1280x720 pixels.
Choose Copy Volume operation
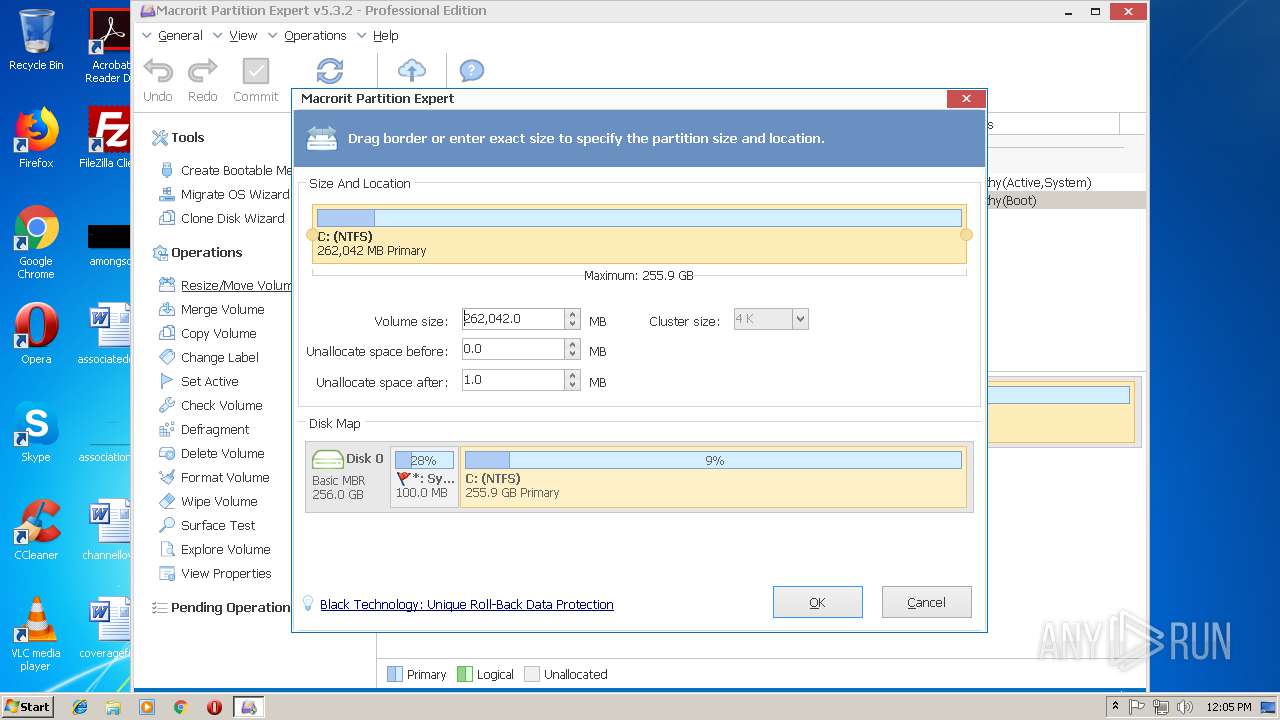(x=208, y=333)
